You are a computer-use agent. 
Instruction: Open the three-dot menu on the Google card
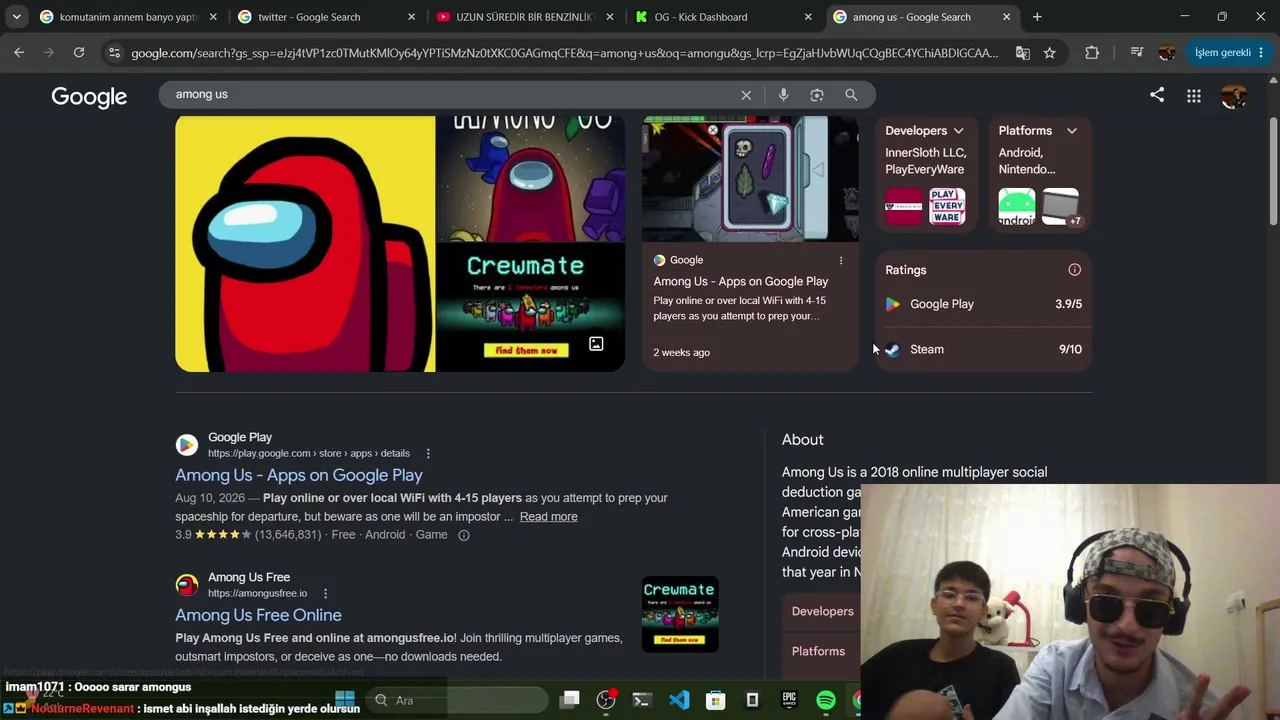(841, 261)
